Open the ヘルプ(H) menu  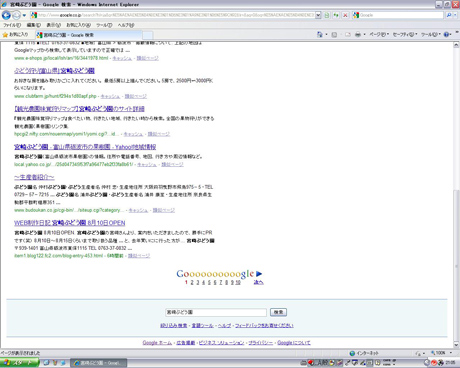click(126, 25)
